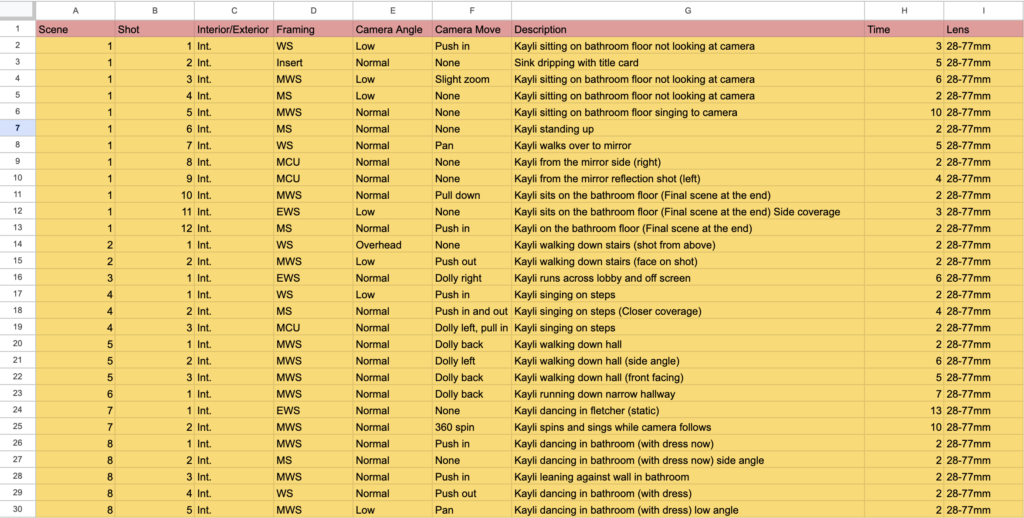Select the 'Slight zoom' cell
This screenshot has height=518, width=1024.
pyautogui.click(x=472, y=79)
